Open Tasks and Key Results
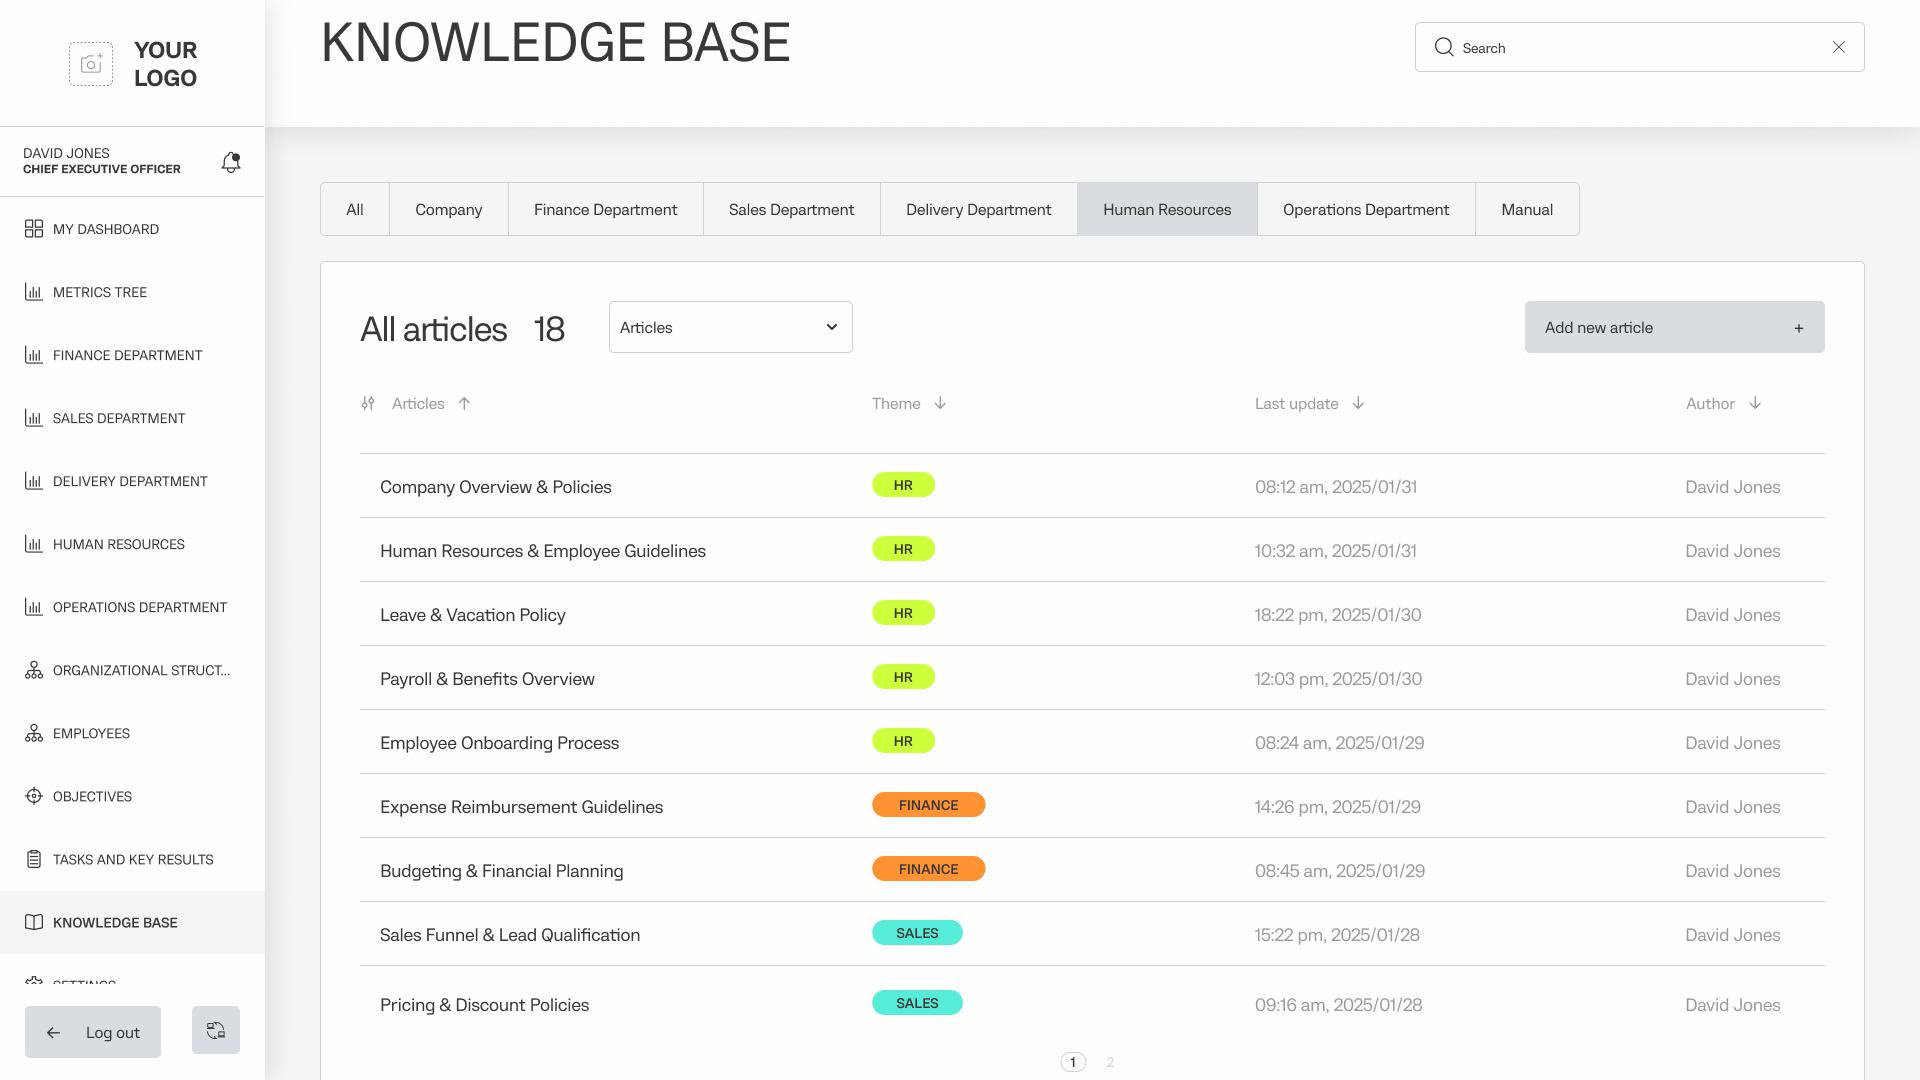1920x1080 pixels. pos(132,859)
